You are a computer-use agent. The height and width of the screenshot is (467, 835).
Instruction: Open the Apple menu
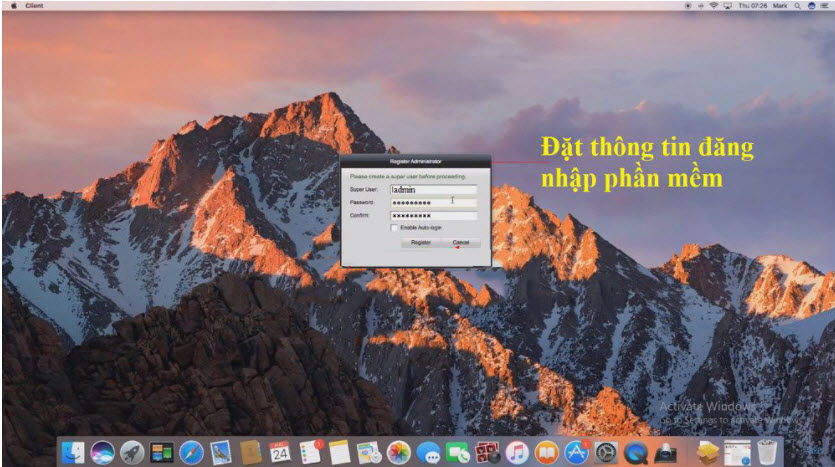[x=13, y=5]
